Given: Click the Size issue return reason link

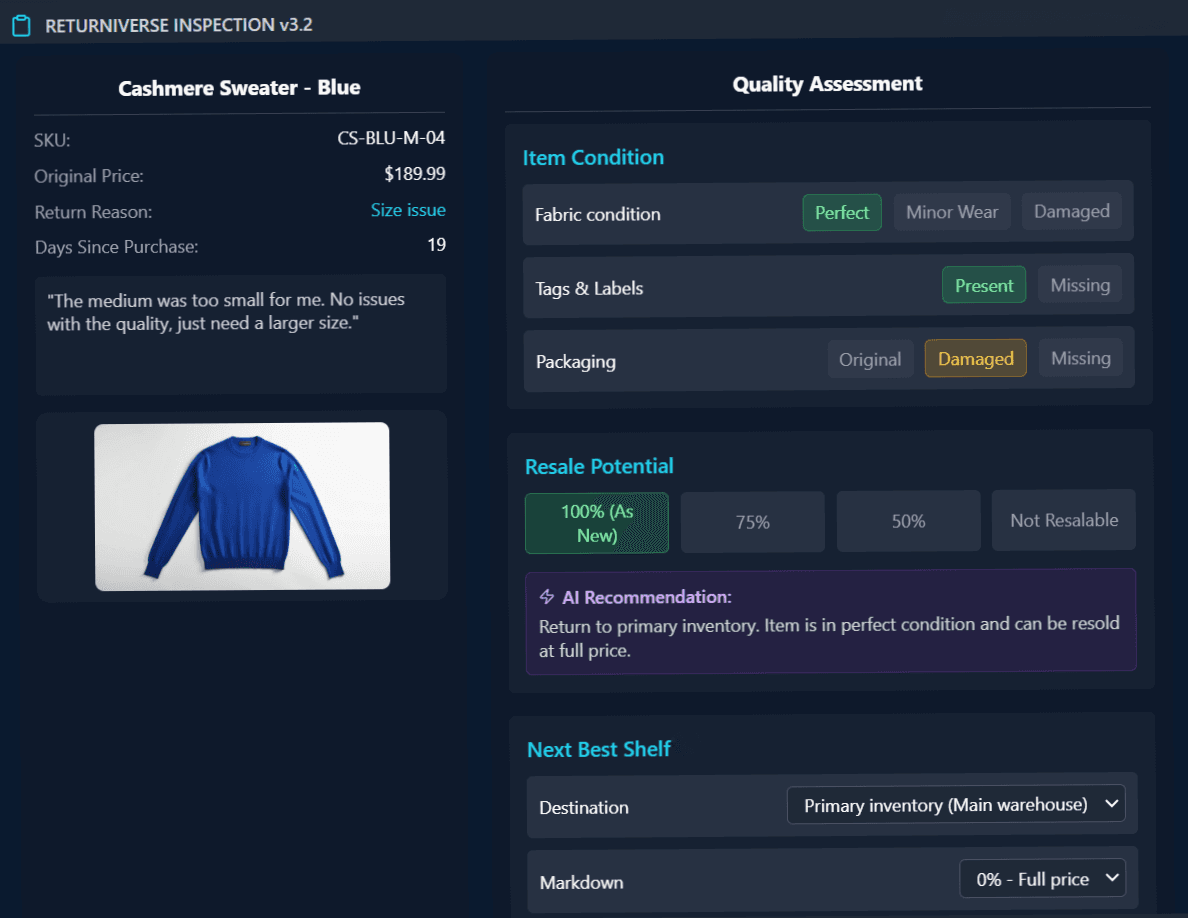Looking at the screenshot, I should point(408,210).
